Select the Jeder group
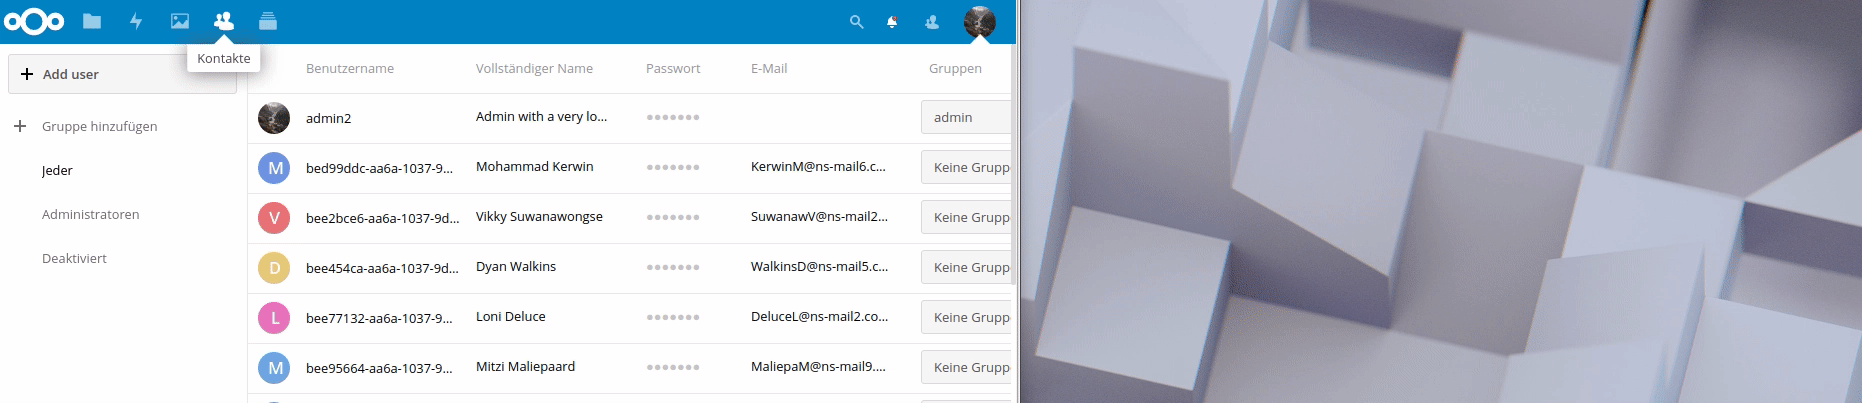This screenshot has height=403, width=1862. click(x=57, y=170)
